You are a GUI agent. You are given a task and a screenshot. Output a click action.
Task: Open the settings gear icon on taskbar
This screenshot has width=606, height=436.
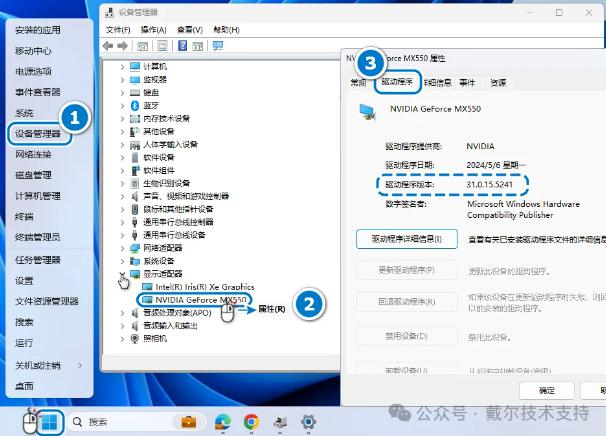point(310,422)
